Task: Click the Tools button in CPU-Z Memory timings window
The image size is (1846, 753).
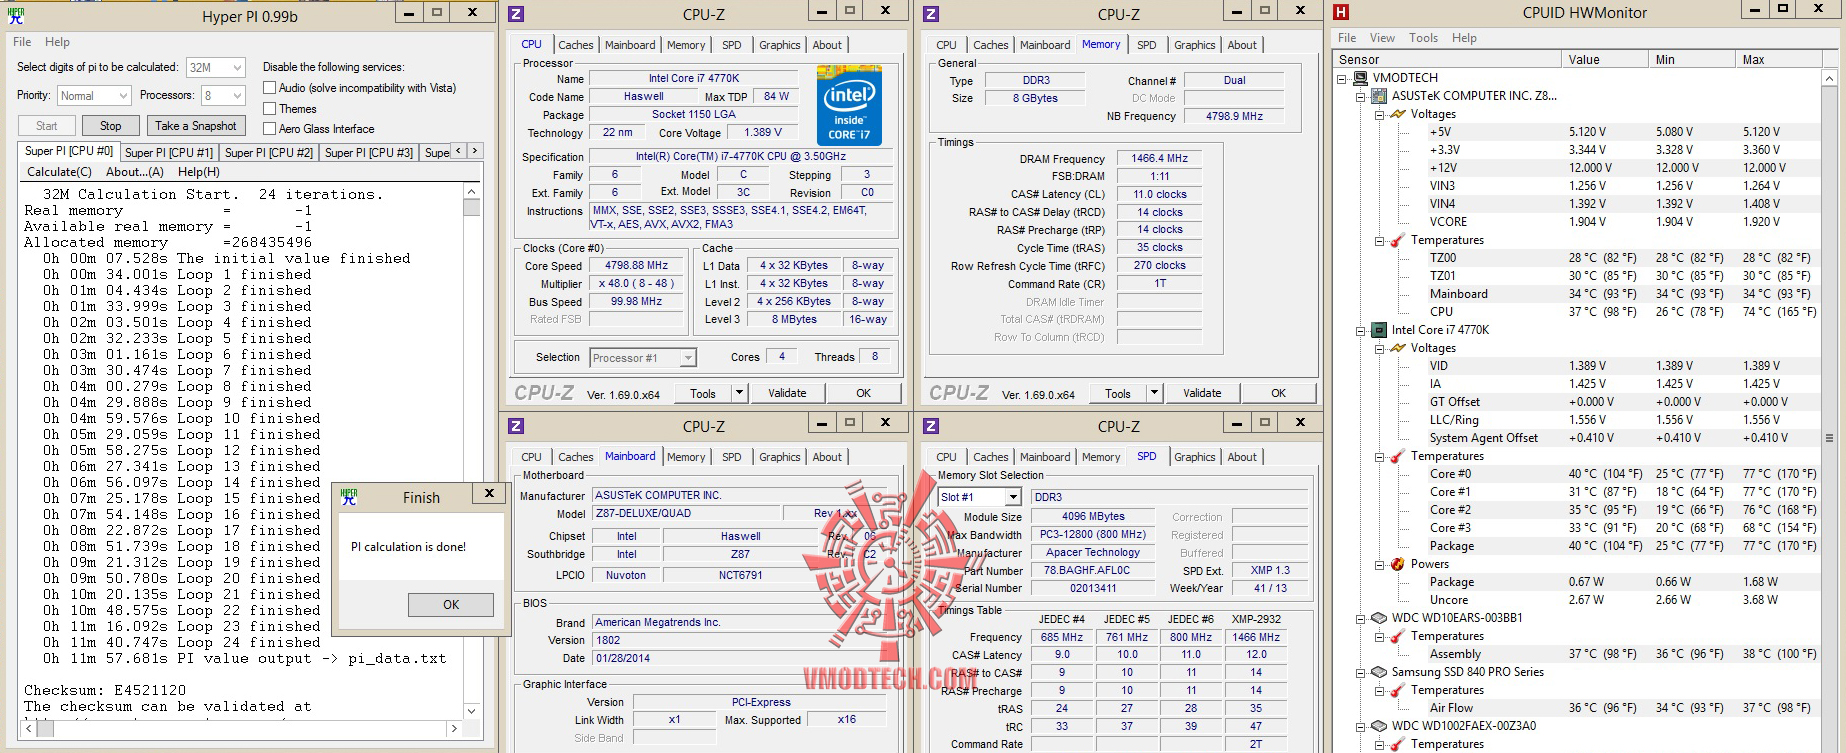Action: 1117,393
